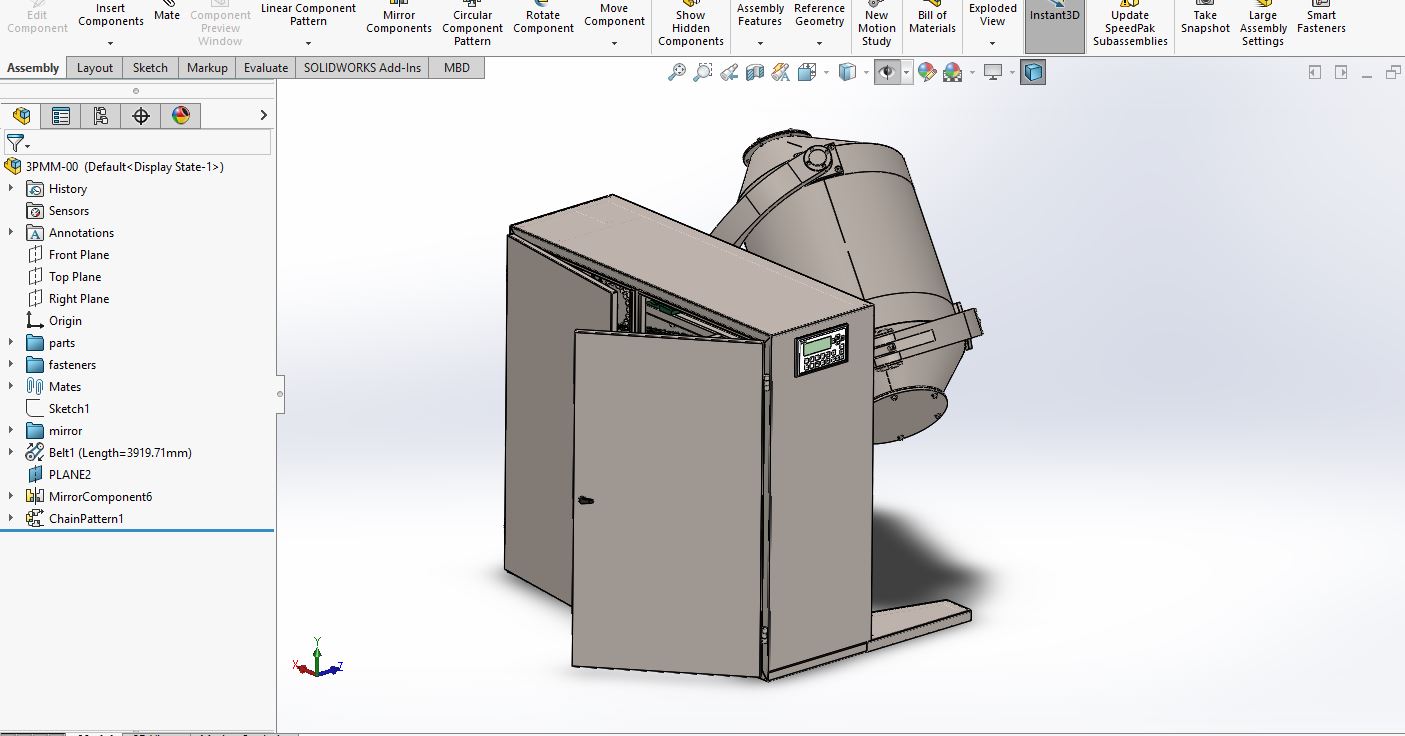The height and width of the screenshot is (736, 1405).
Task: Open the Hide/Show Items dropdown arrow
Action: click(906, 72)
